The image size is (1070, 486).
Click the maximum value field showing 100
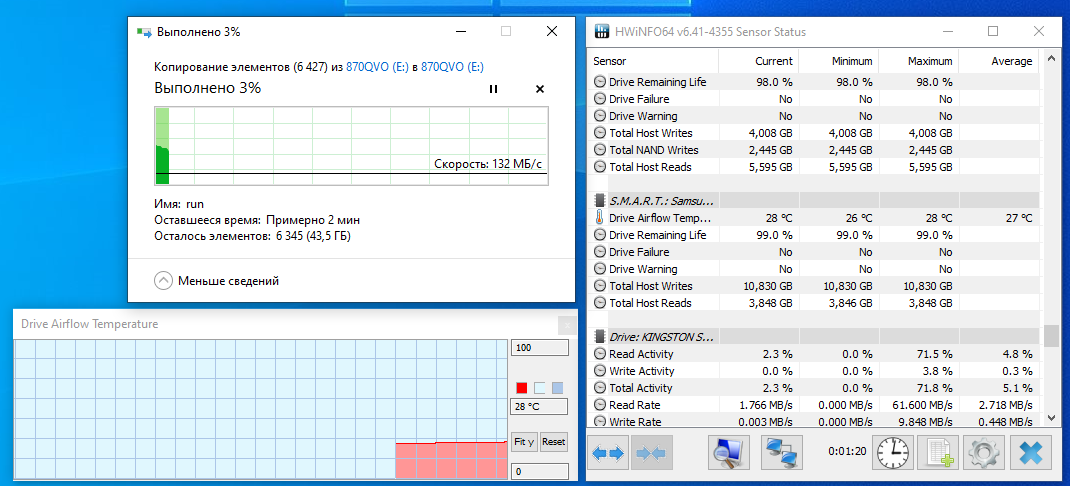pyautogui.click(x=540, y=348)
